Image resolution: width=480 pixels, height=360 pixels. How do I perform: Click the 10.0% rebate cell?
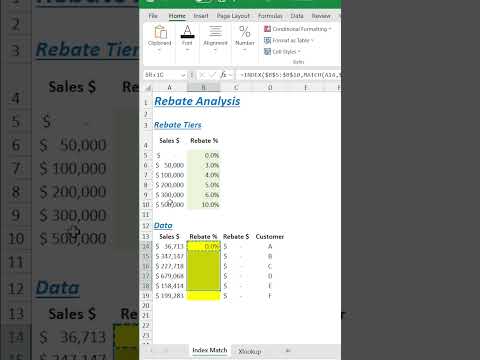tap(204, 205)
